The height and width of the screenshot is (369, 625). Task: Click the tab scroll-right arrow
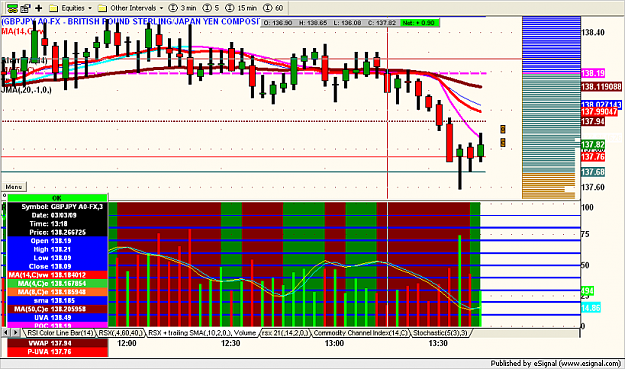coord(15,332)
